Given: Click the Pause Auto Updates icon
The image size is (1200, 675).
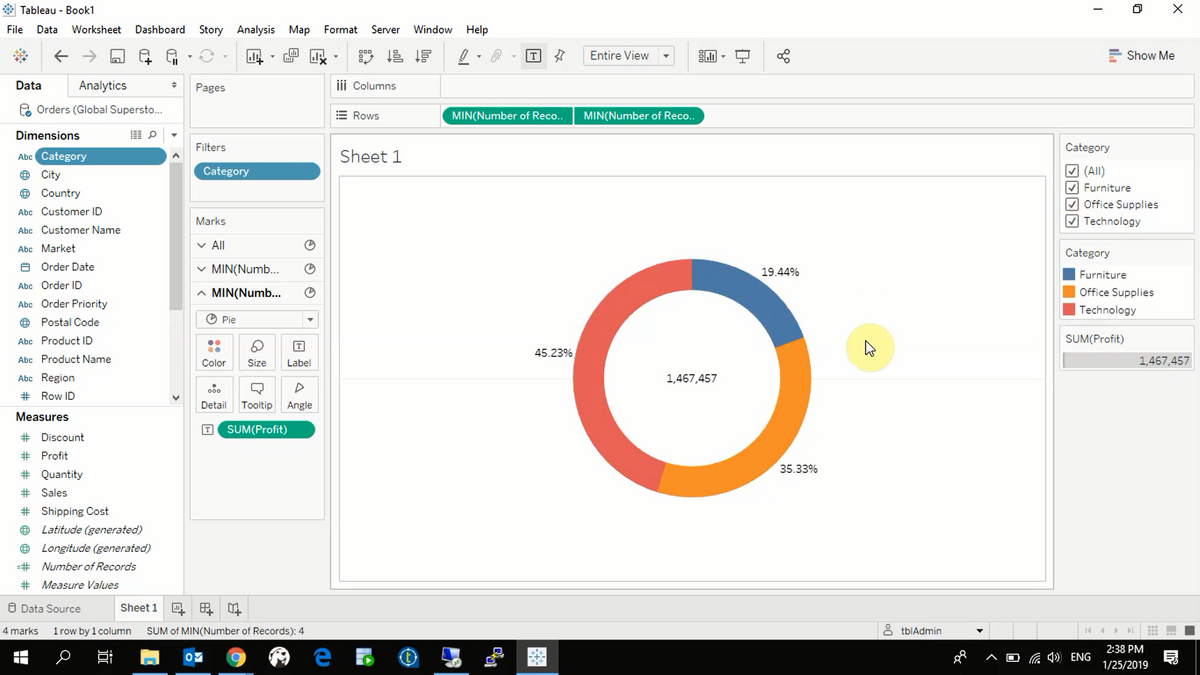Looking at the screenshot, I should click(172, 56).
